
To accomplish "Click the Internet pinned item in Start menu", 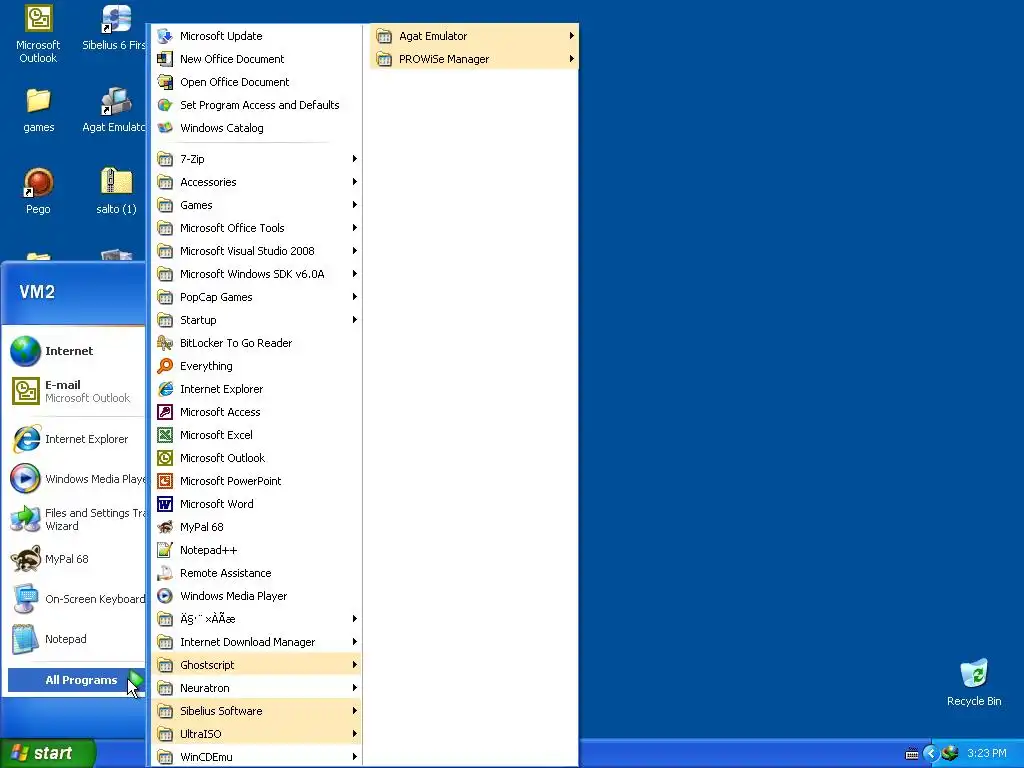I will tap(75, 351).
